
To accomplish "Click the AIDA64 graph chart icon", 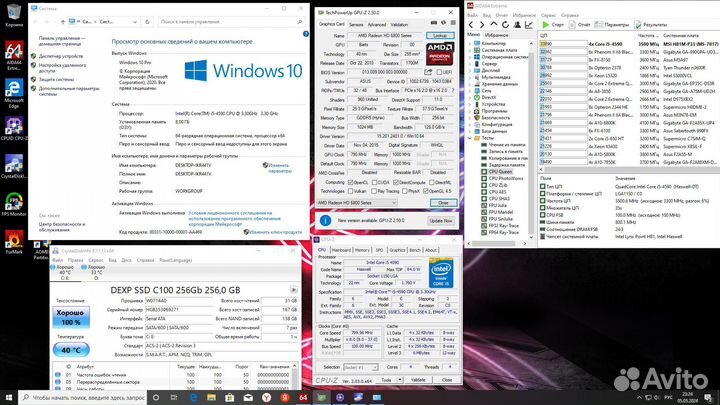I will click(x=529, y=24).
